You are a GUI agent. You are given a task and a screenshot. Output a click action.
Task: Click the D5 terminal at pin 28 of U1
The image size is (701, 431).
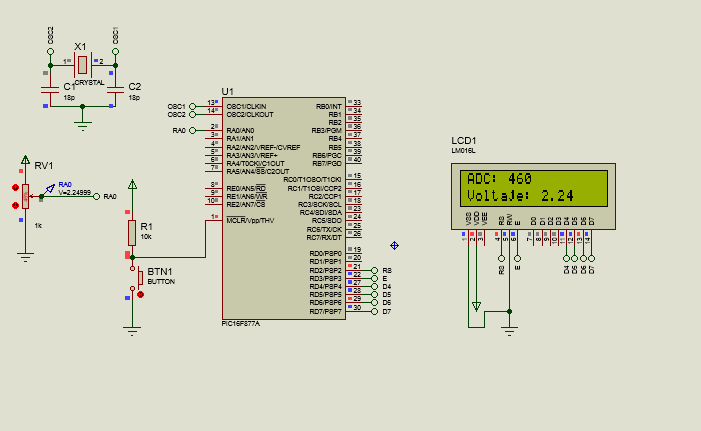[375, 295]
